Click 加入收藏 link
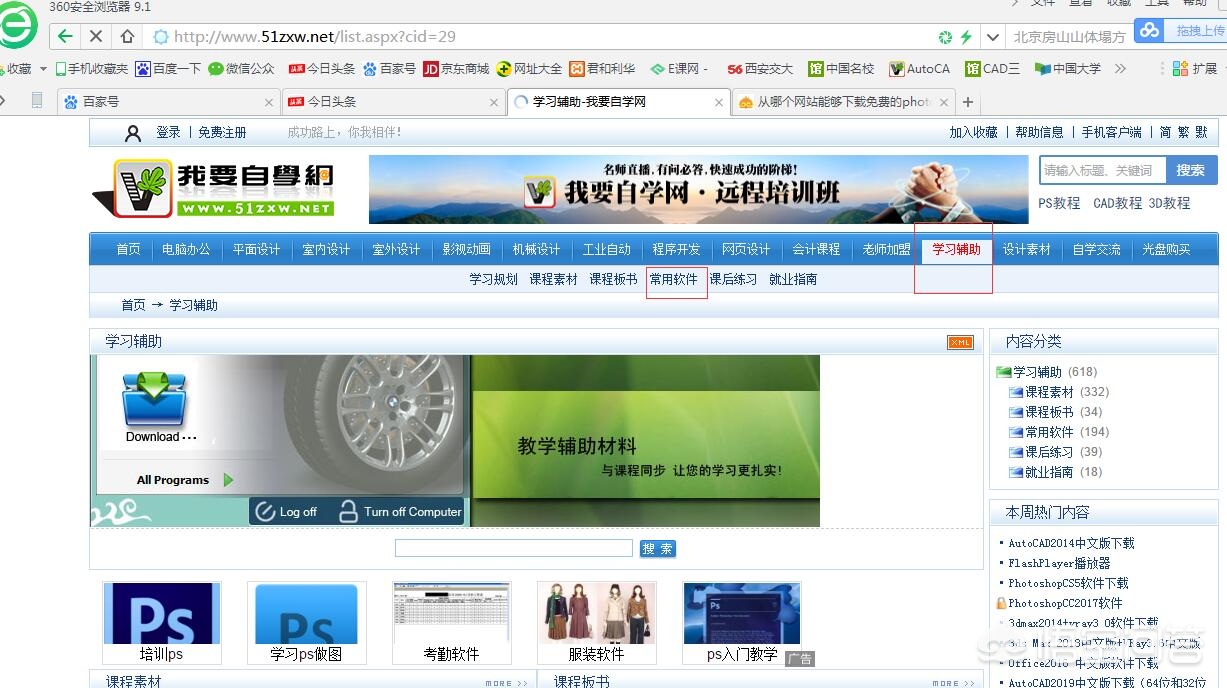Image resolution: width=1227 pixels, height=688 pixels. click(974, 132)
